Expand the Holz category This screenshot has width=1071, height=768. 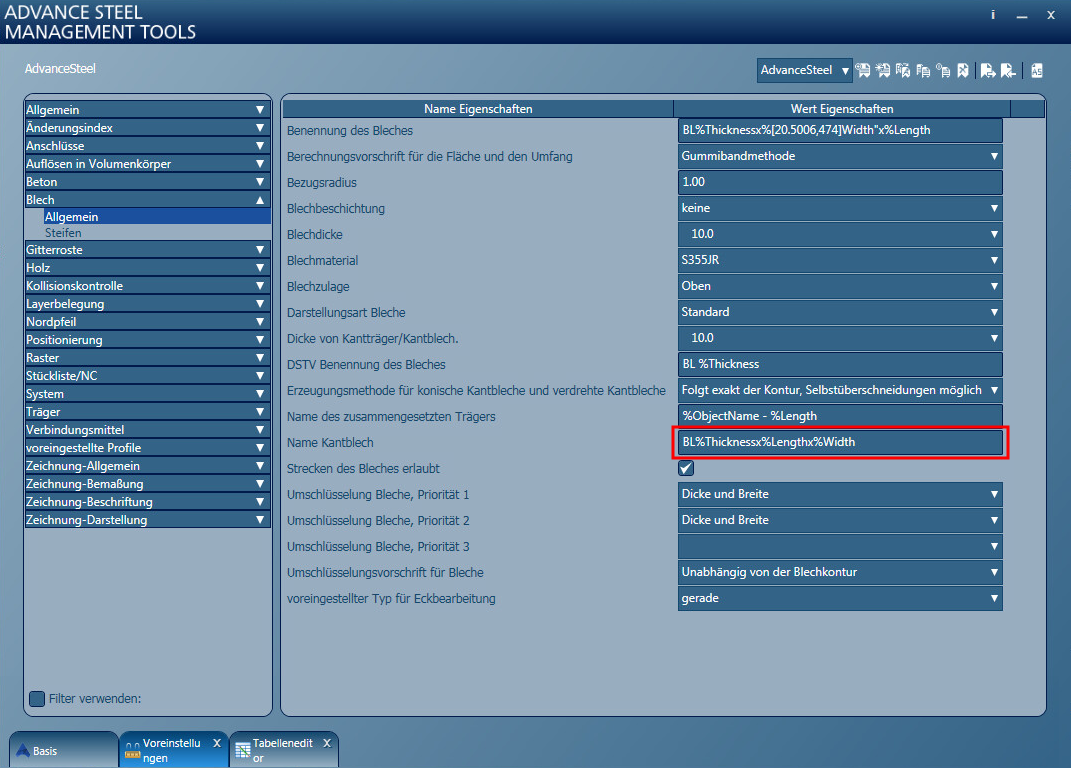pyautogui.click(x=148, y=268)
